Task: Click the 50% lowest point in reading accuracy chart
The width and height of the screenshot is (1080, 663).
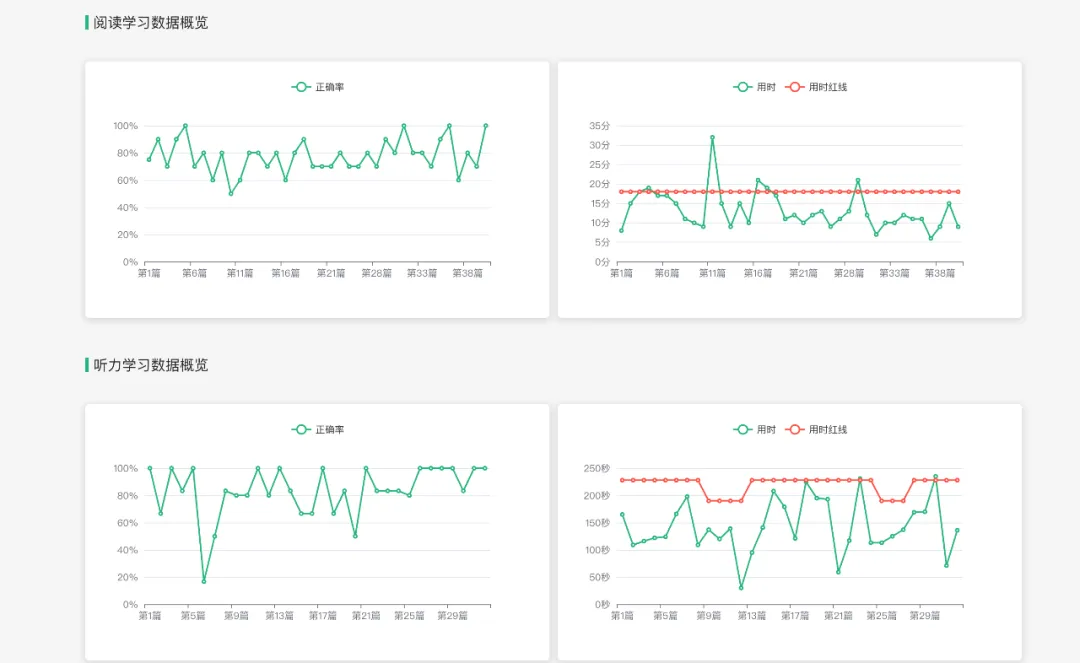Action: [x=231, y=193]
